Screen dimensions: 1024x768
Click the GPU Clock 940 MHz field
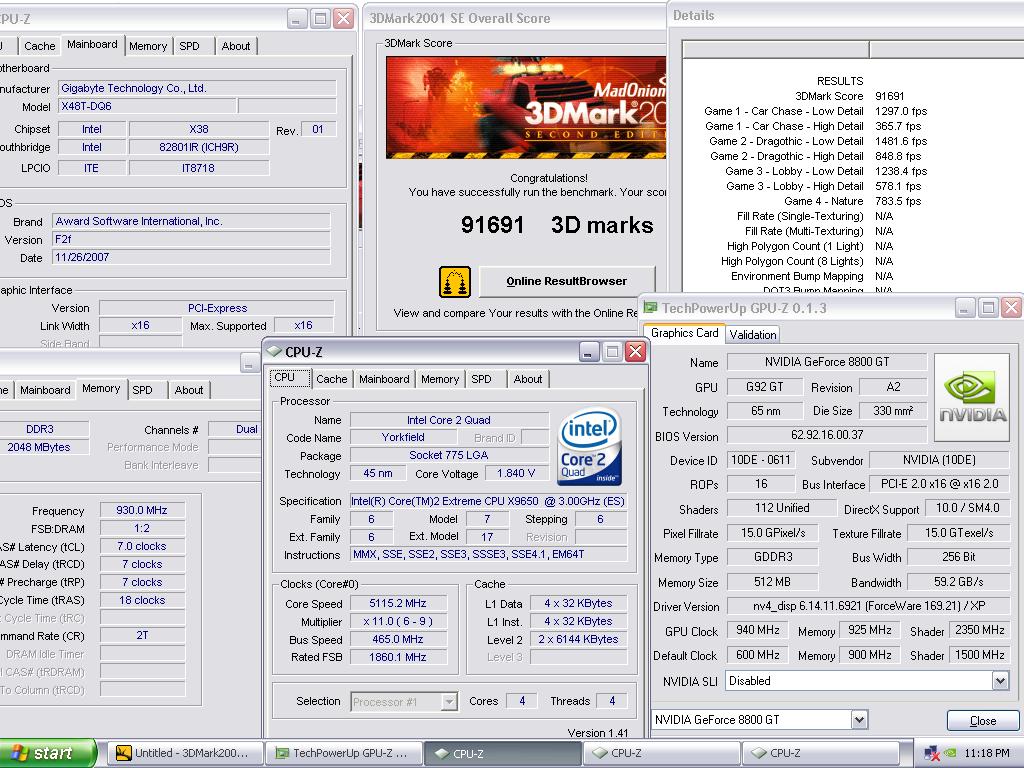[x=758, y=630]
